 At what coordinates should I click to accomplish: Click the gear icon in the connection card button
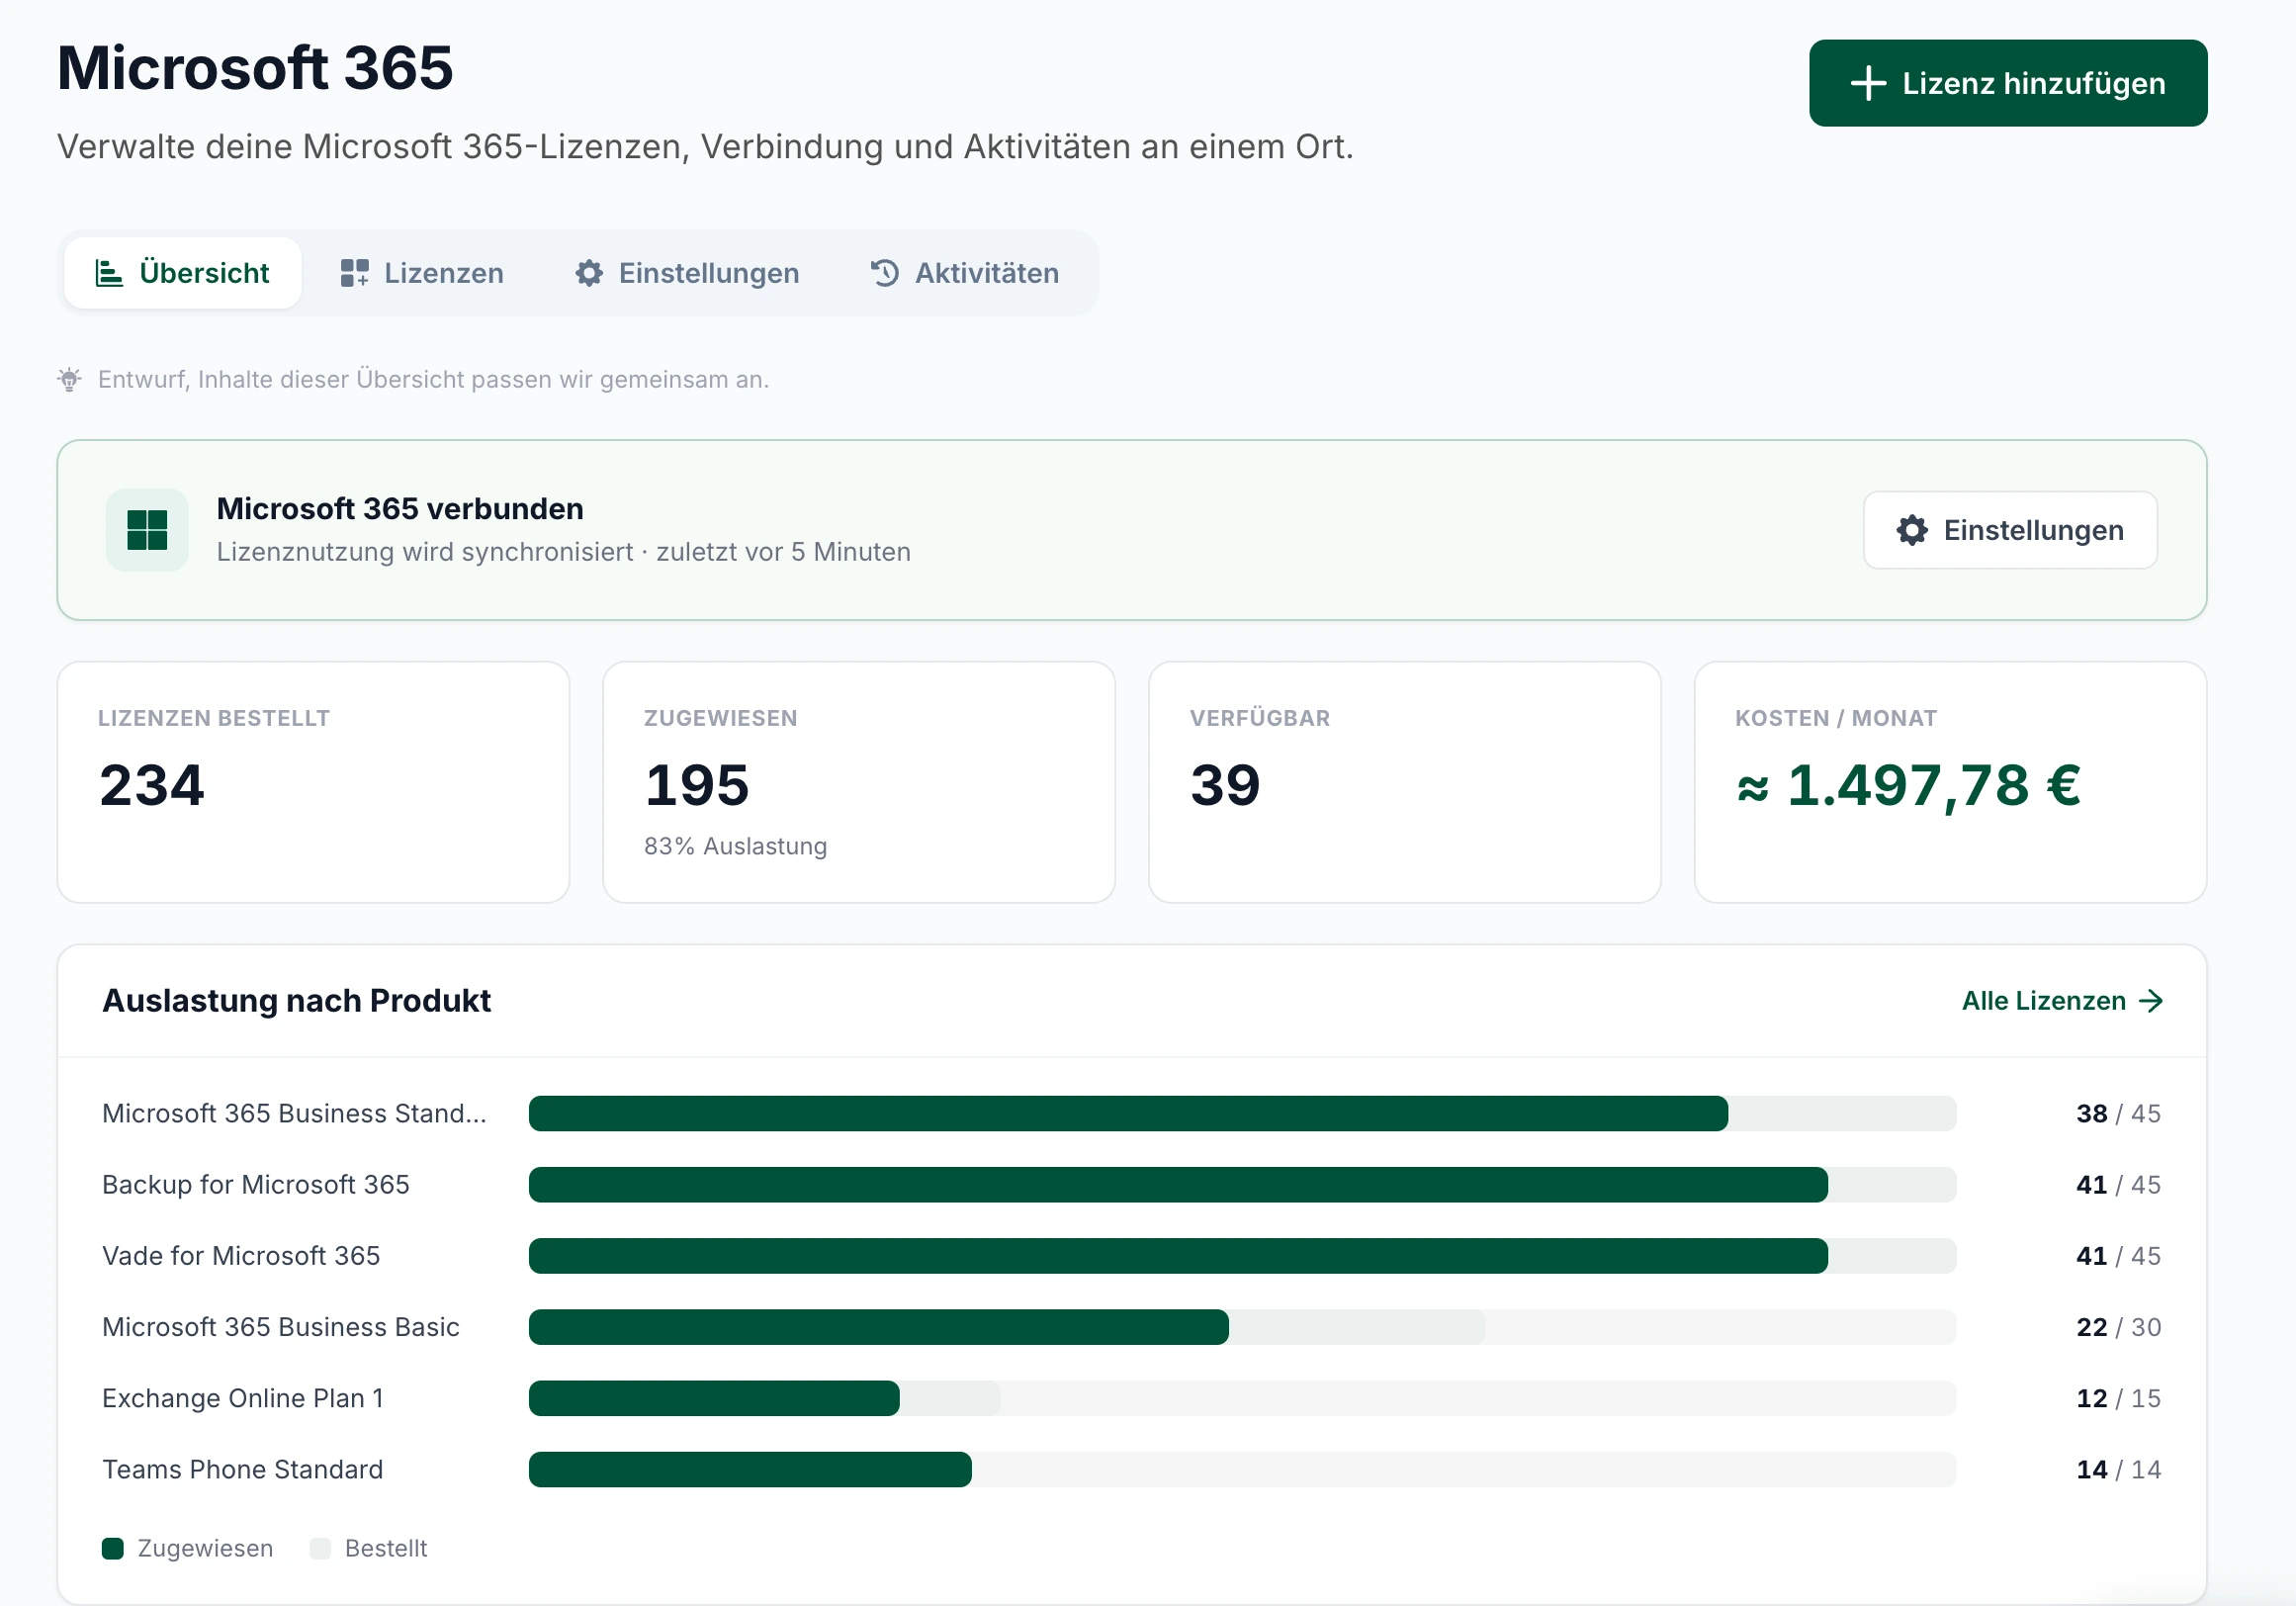coord(1912,530)
